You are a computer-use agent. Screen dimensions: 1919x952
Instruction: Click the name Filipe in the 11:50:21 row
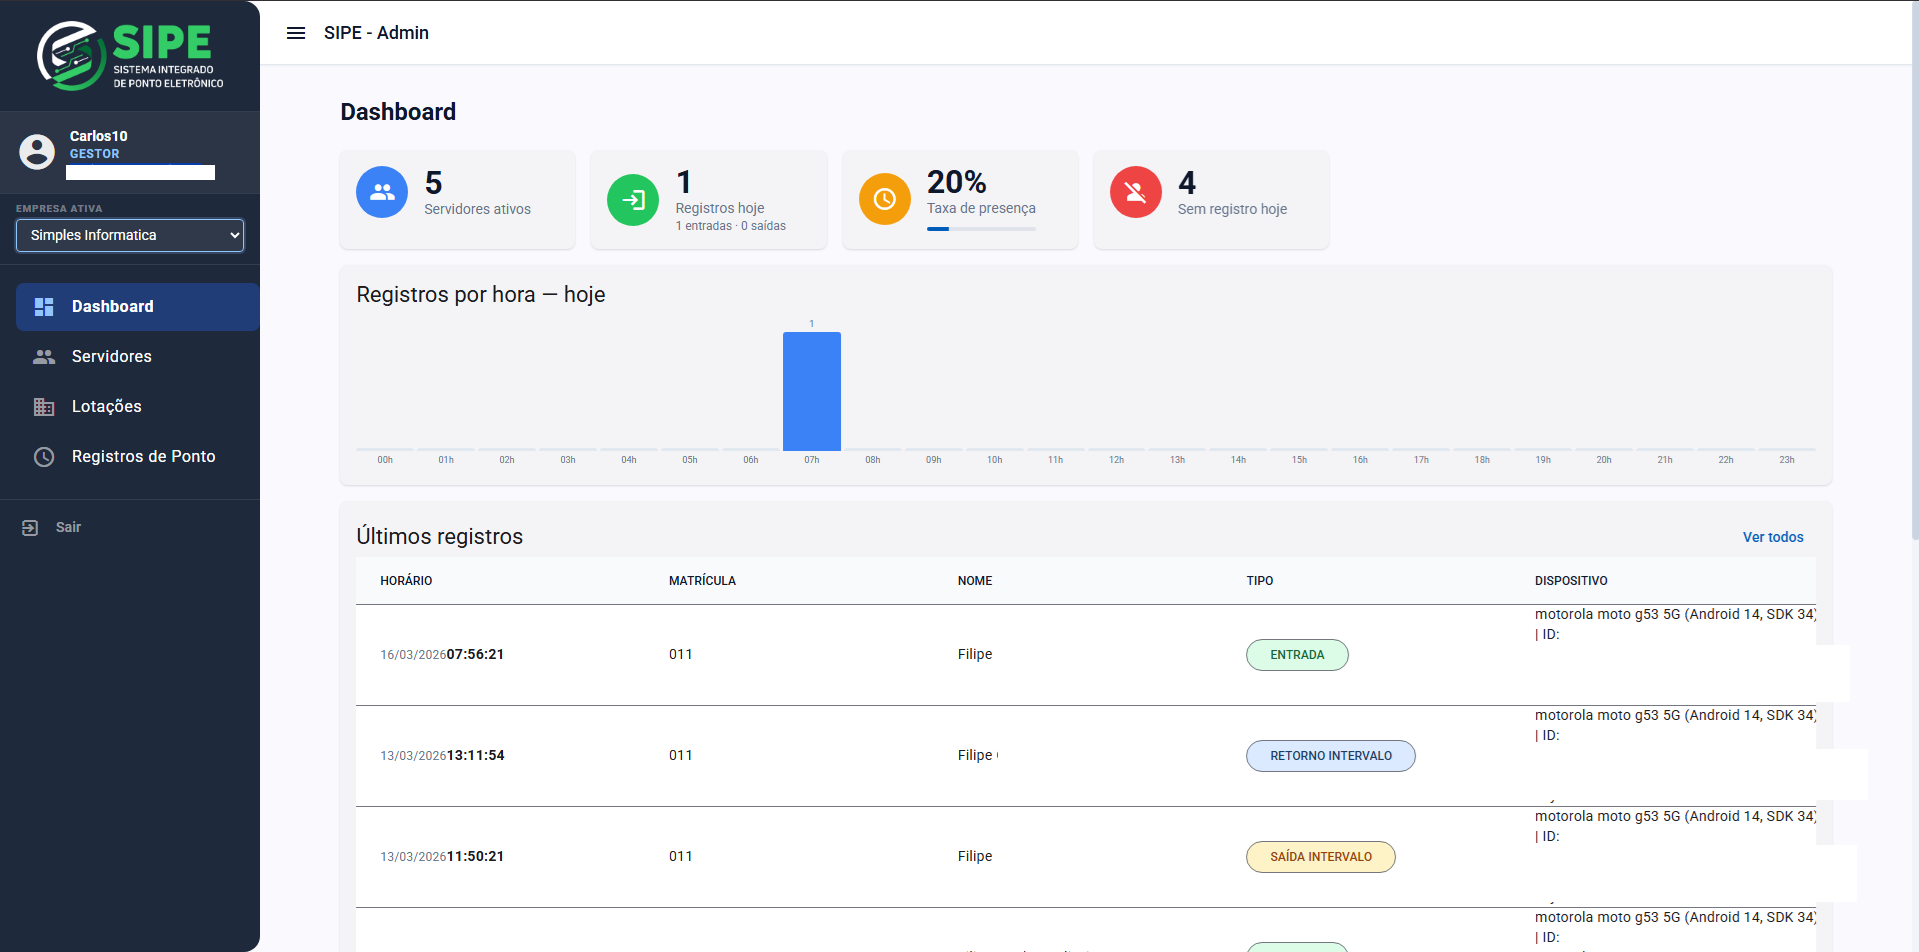975,857
